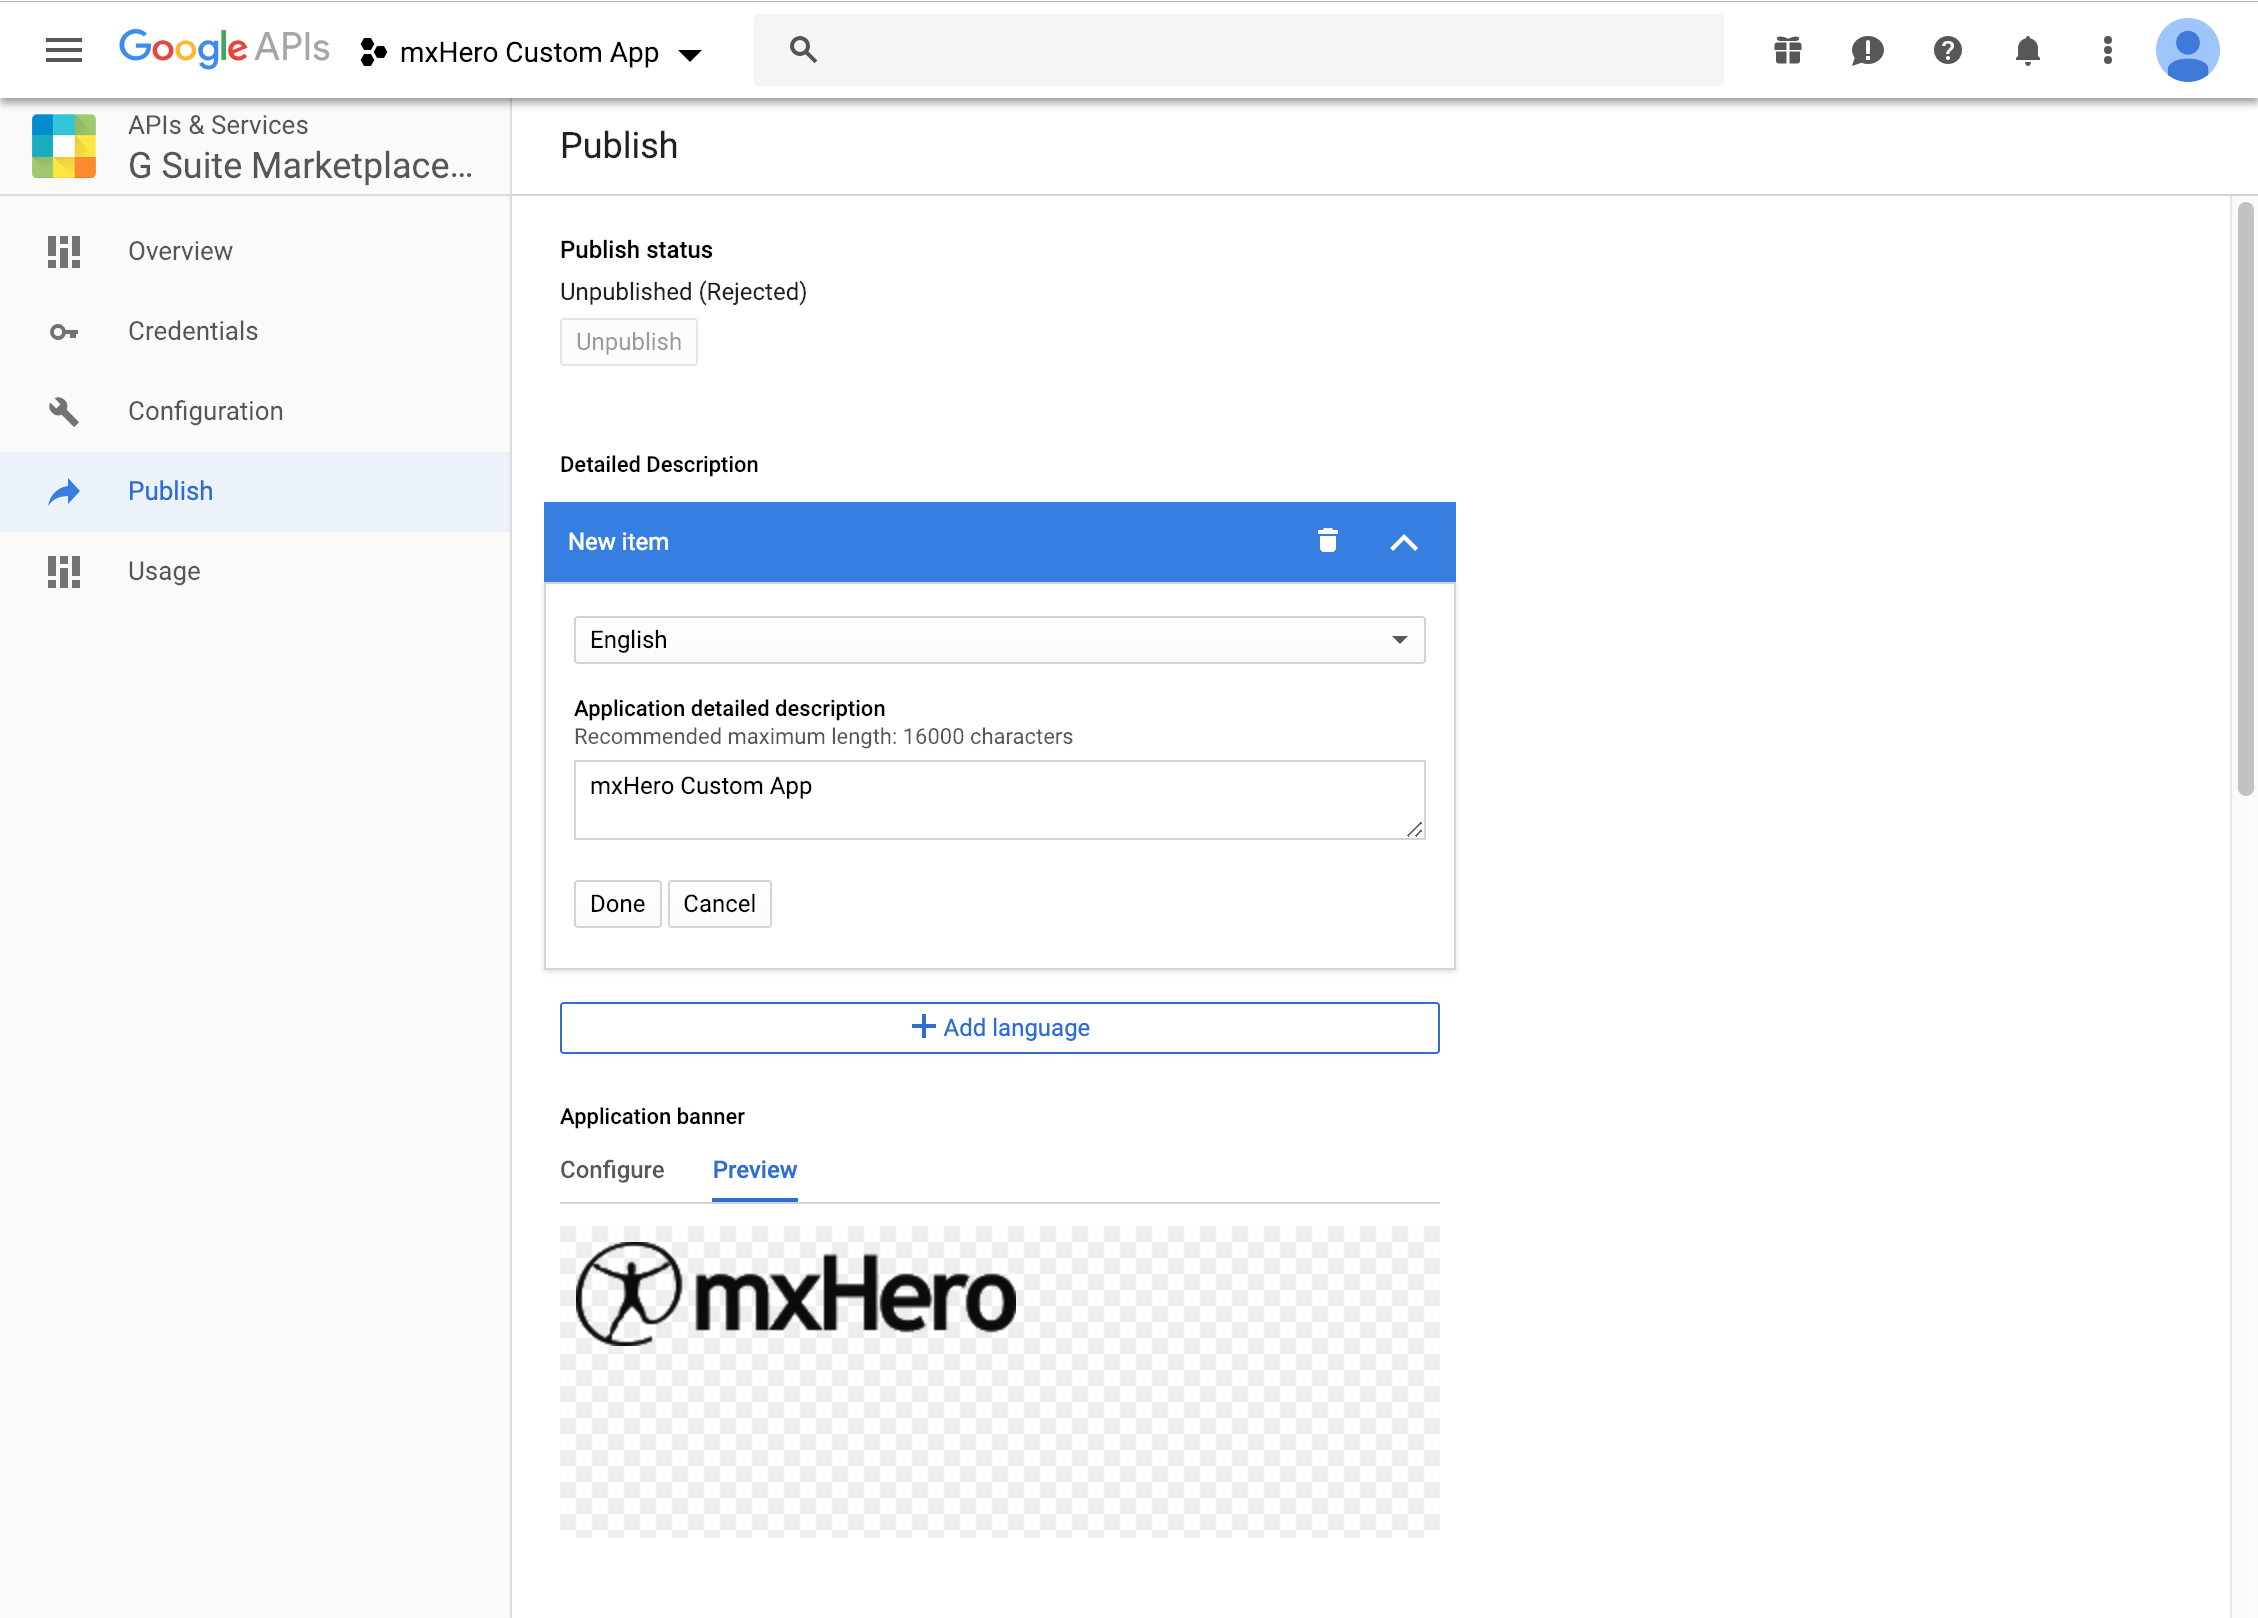Click the Add language button

(999, 1028)
